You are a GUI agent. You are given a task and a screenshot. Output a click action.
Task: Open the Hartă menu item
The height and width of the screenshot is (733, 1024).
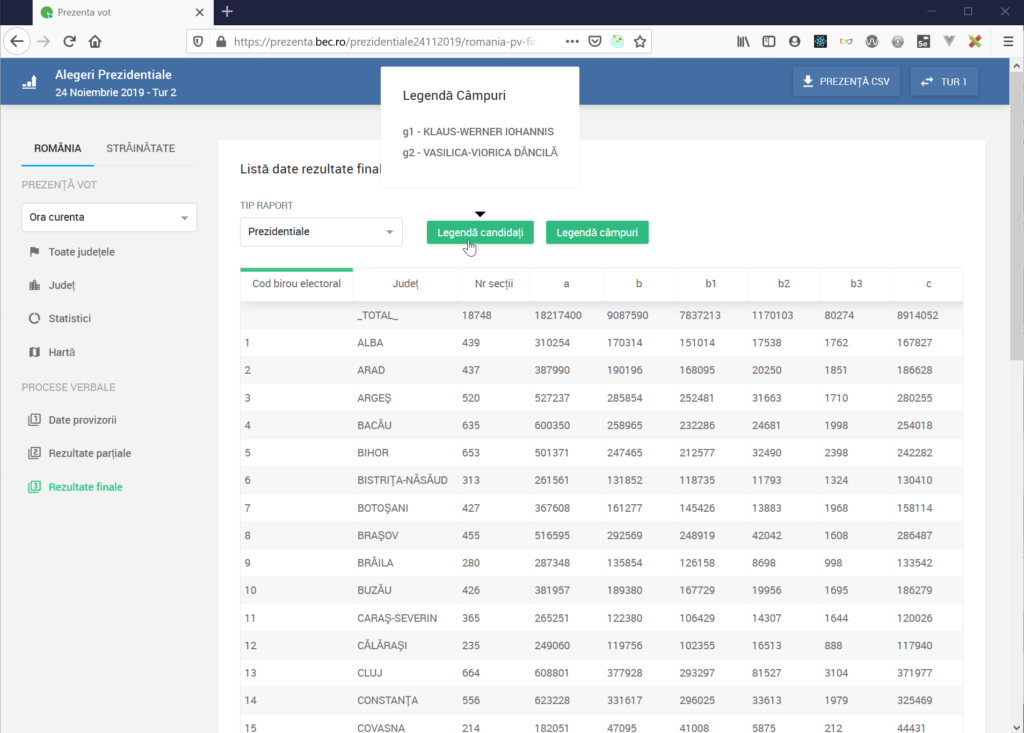tap(61, 352)
